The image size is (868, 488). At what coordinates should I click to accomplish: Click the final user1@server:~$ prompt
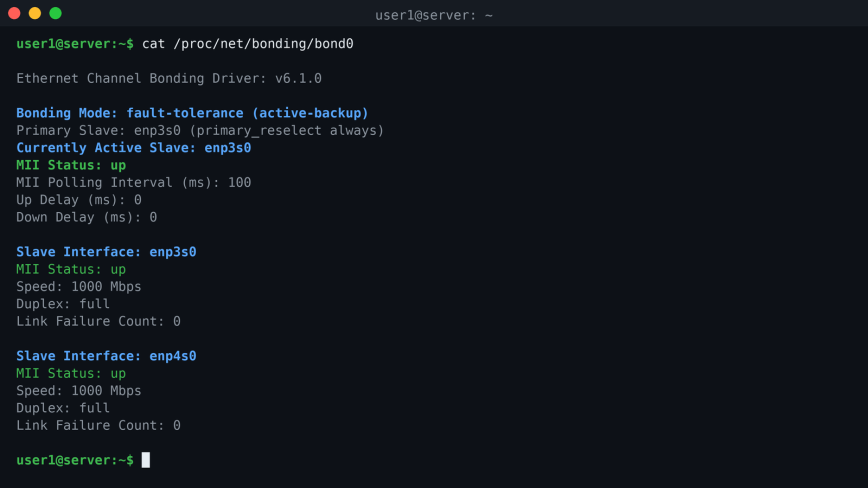[75, 460]
